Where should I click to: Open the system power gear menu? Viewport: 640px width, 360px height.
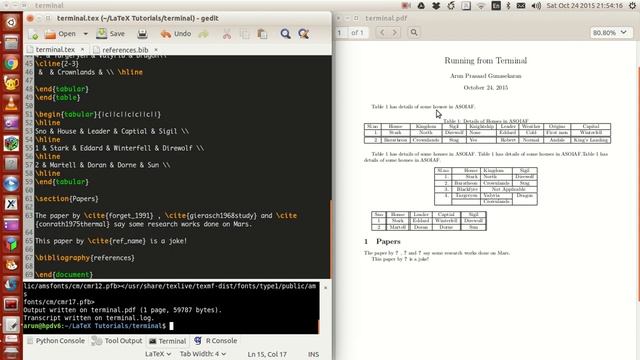pos(632,6)
